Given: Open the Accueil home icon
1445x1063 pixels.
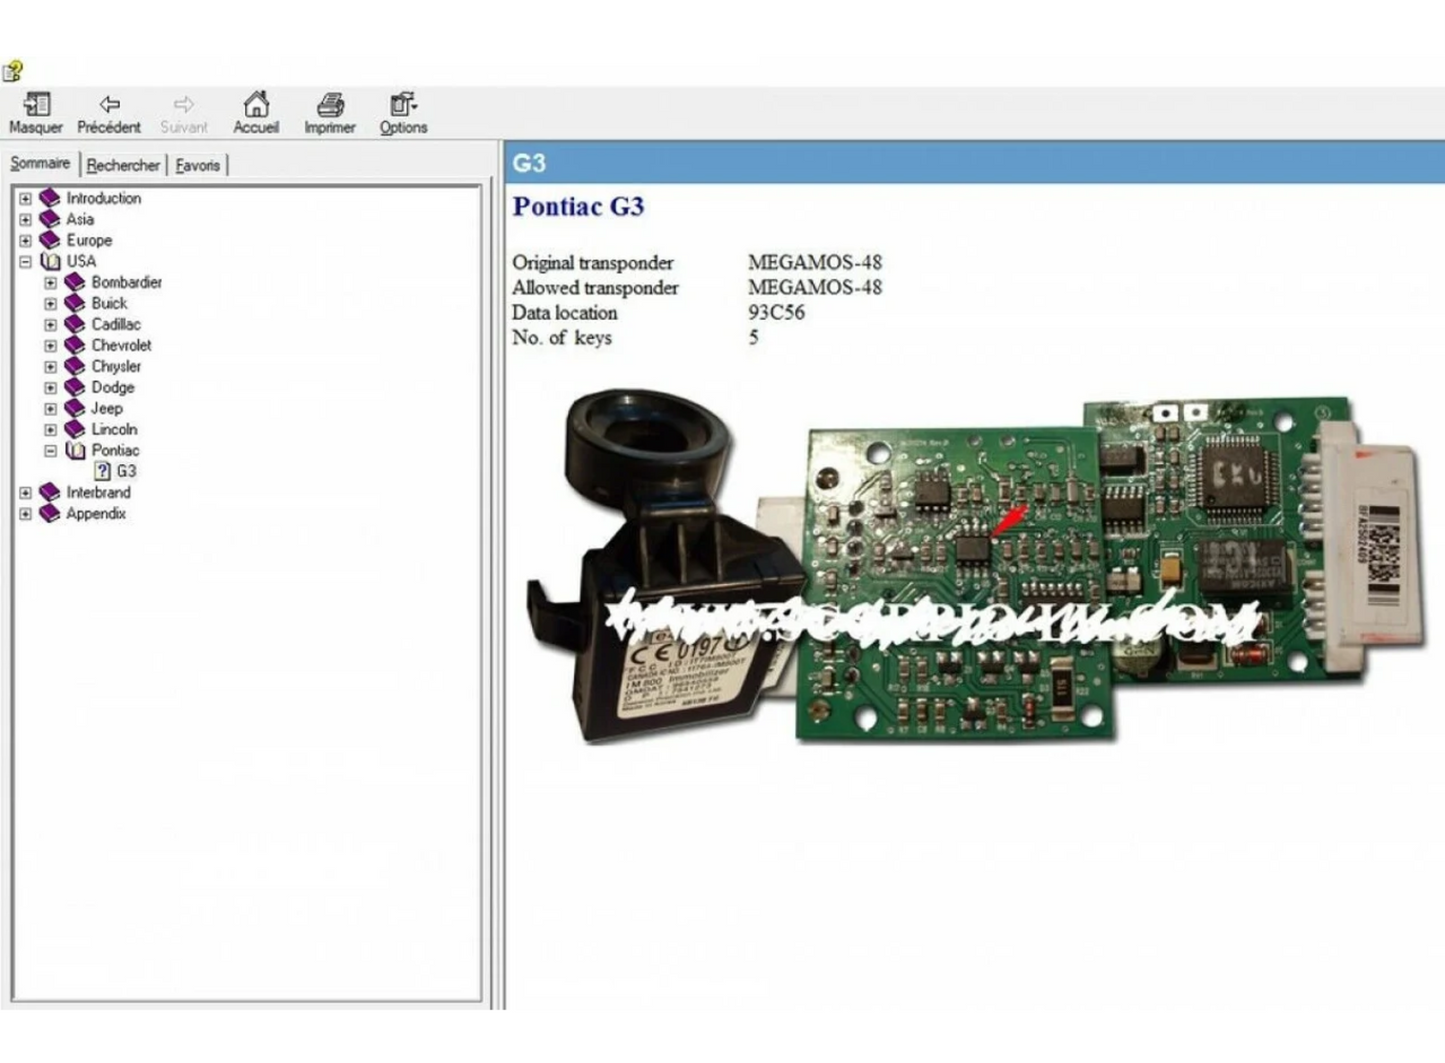Looking at the screenshot, I should [x=256, y=105].
